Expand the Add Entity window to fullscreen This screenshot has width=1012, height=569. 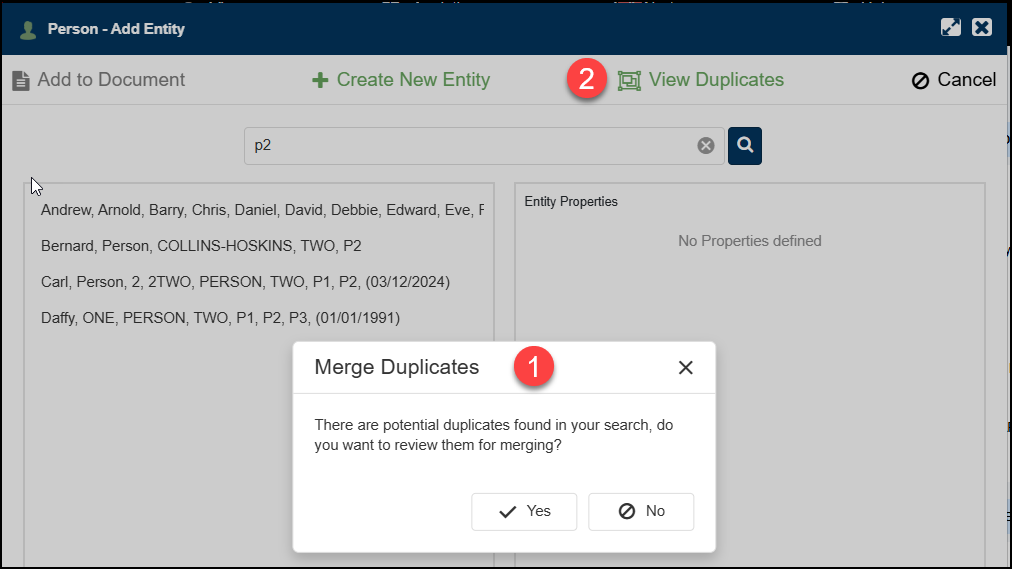click(x=951, y=27)
